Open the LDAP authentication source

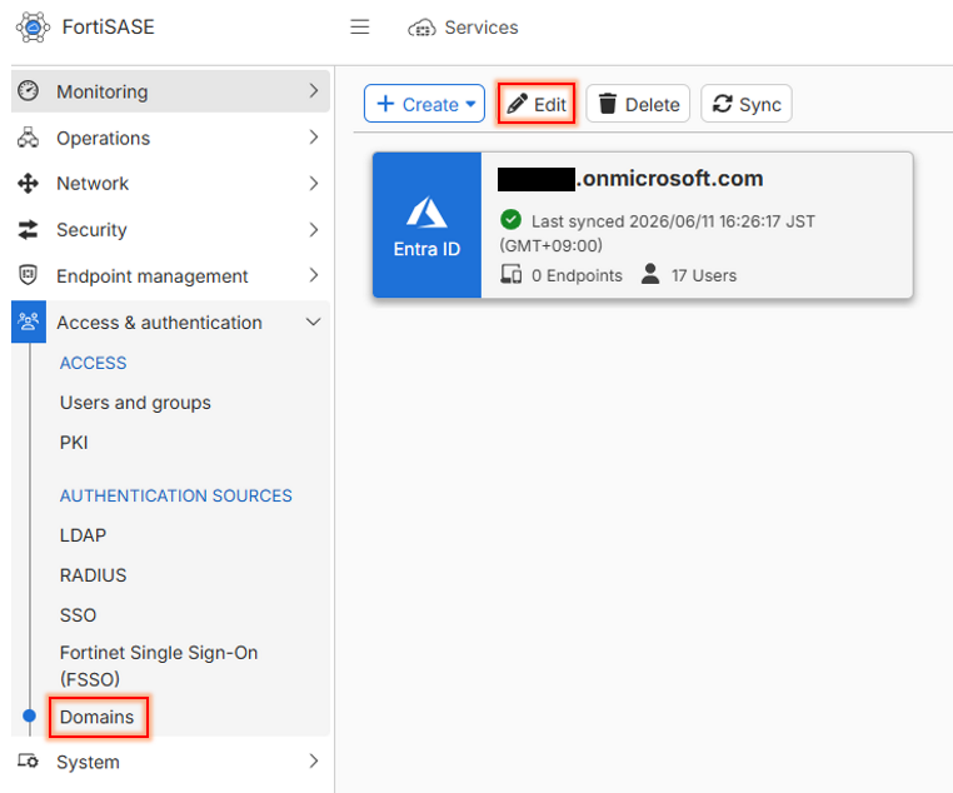(83, 535)
